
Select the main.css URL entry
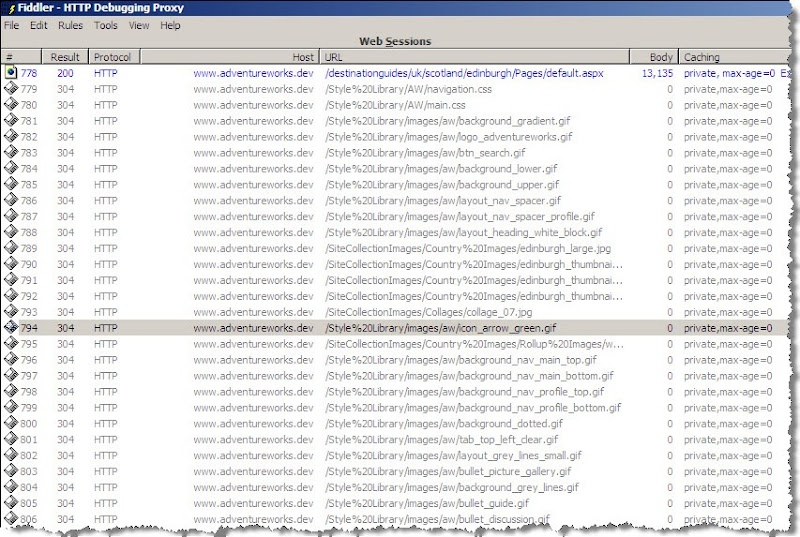(395, 105)
